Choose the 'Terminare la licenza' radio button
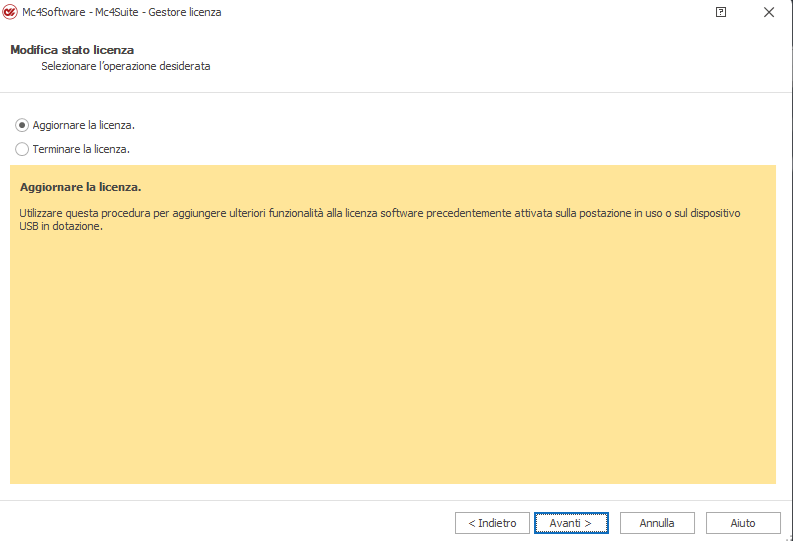Image resolution: width=796 pixels, height=549 pixels. coord(22,149)
